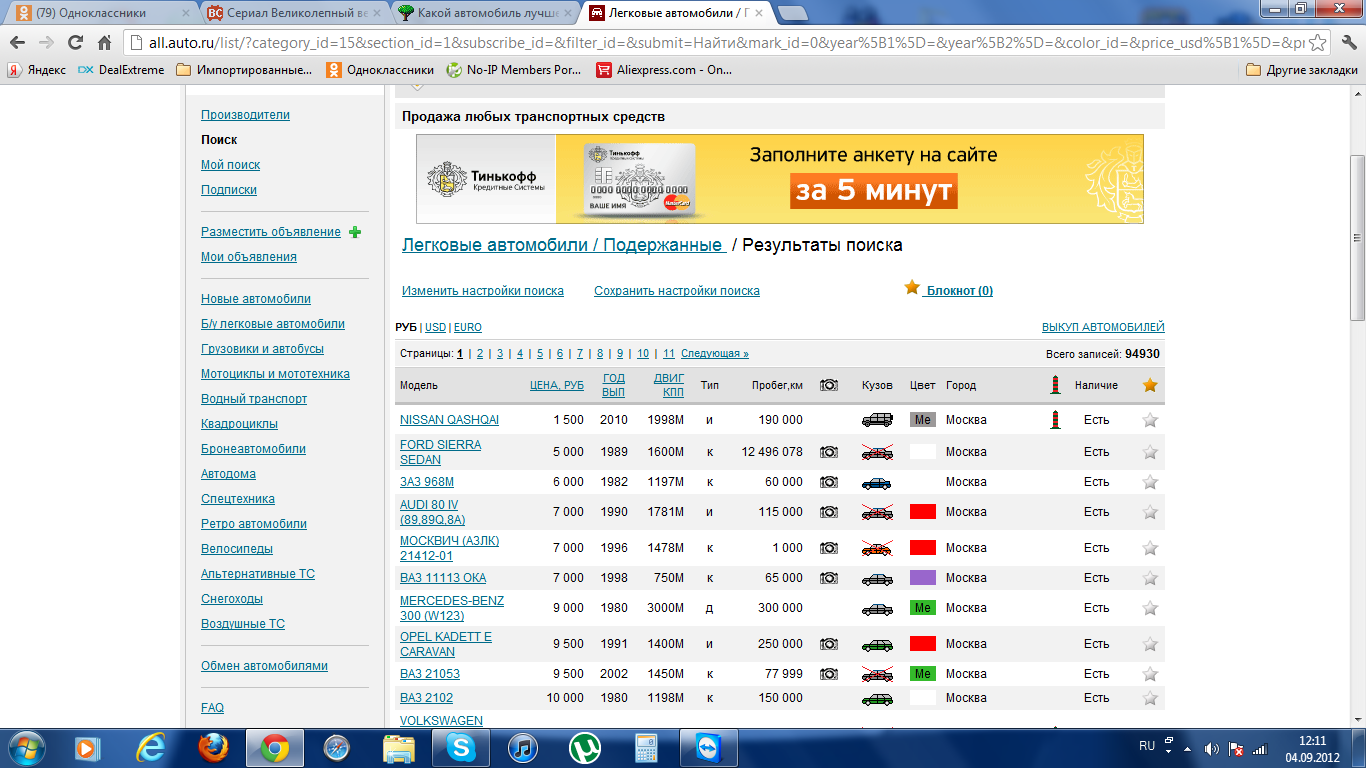This screenshot has height=768, width=1366.
Task: Switch currency to USD
Action: pos(435,327)
